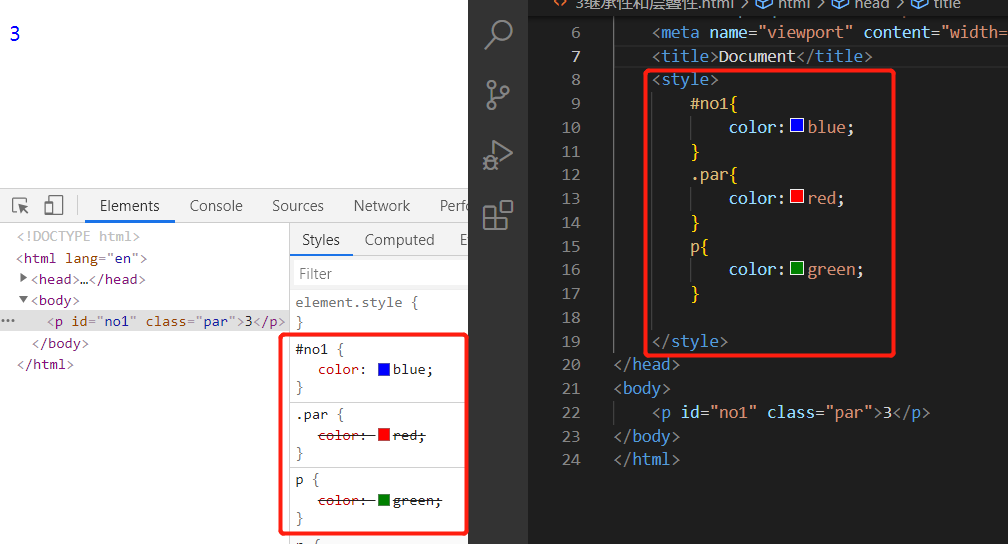
Task: Click line number 8 in the editor gutter
Action: 576,80
